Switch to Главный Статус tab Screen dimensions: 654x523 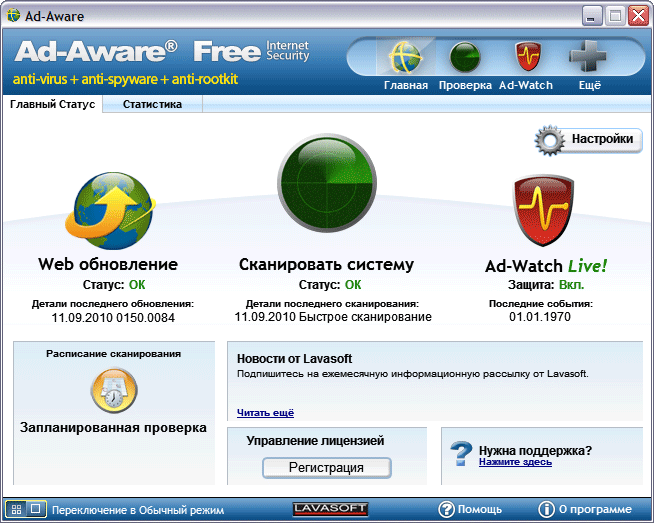tap(53, 104)
